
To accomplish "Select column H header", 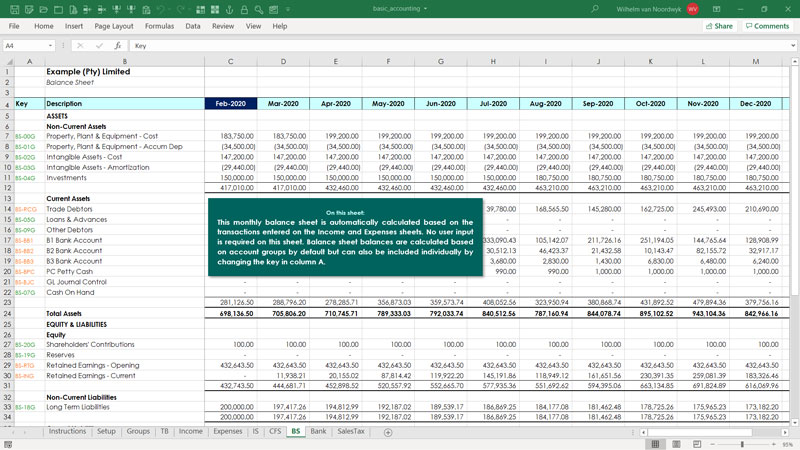I will pyautogui.click(x=493, y=61).
